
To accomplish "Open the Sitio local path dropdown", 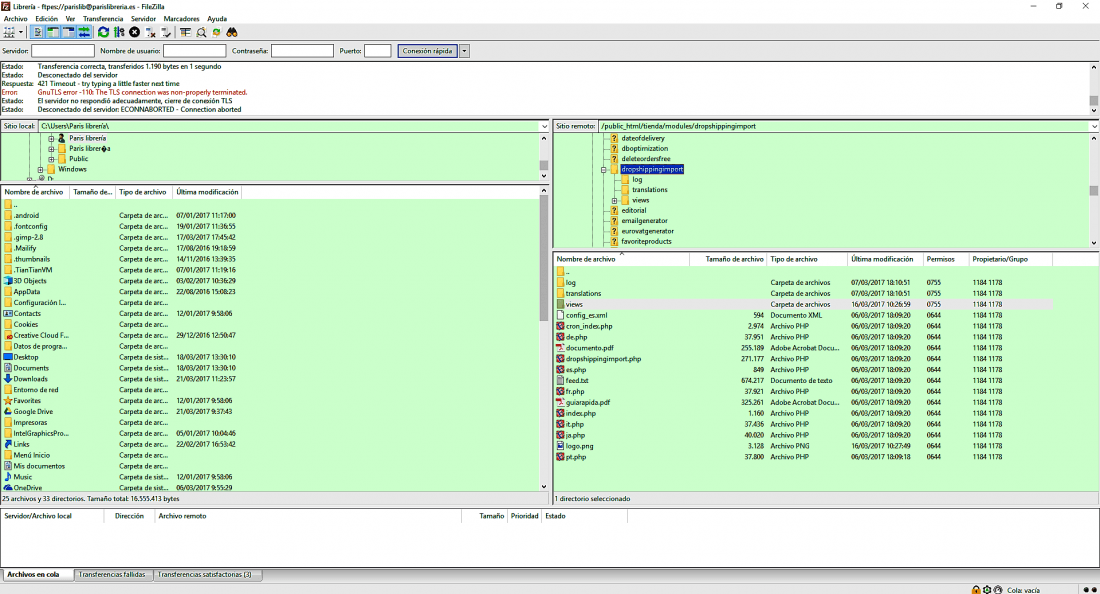I will [544, 126].
